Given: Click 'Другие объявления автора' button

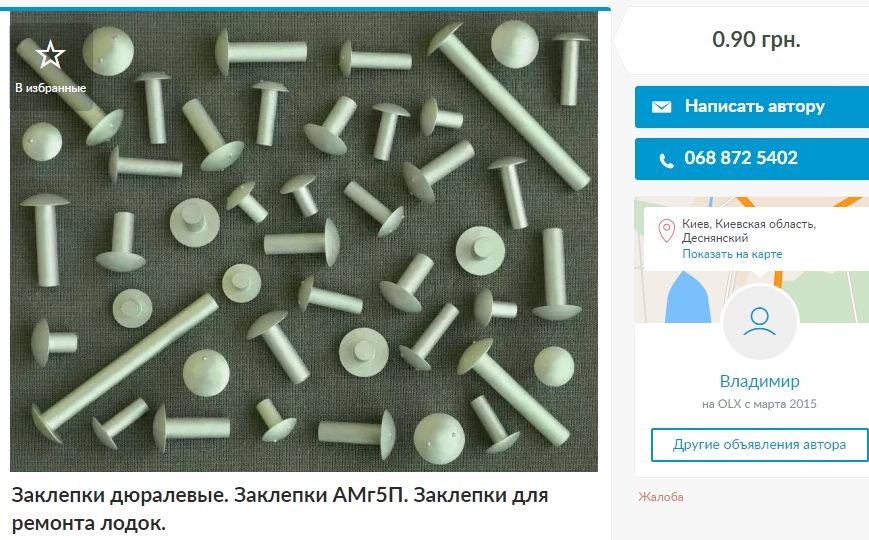Looking at the screenshot, I should pos(759,445).
